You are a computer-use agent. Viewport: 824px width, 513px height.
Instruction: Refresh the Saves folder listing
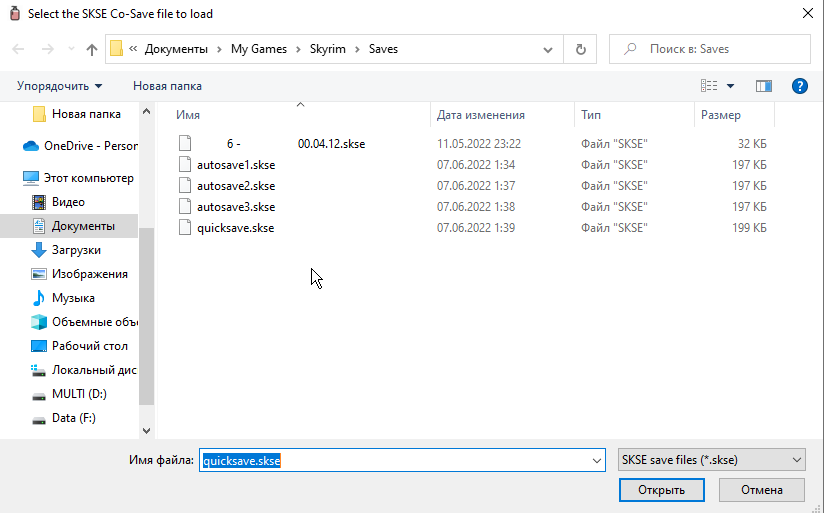(581, 49)
